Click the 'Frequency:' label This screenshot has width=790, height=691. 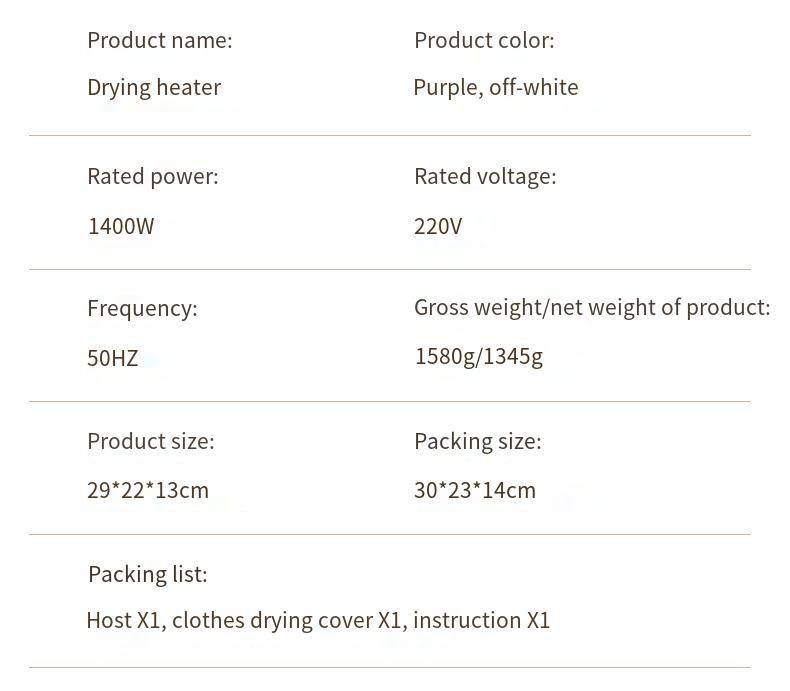tap(142, 308)
